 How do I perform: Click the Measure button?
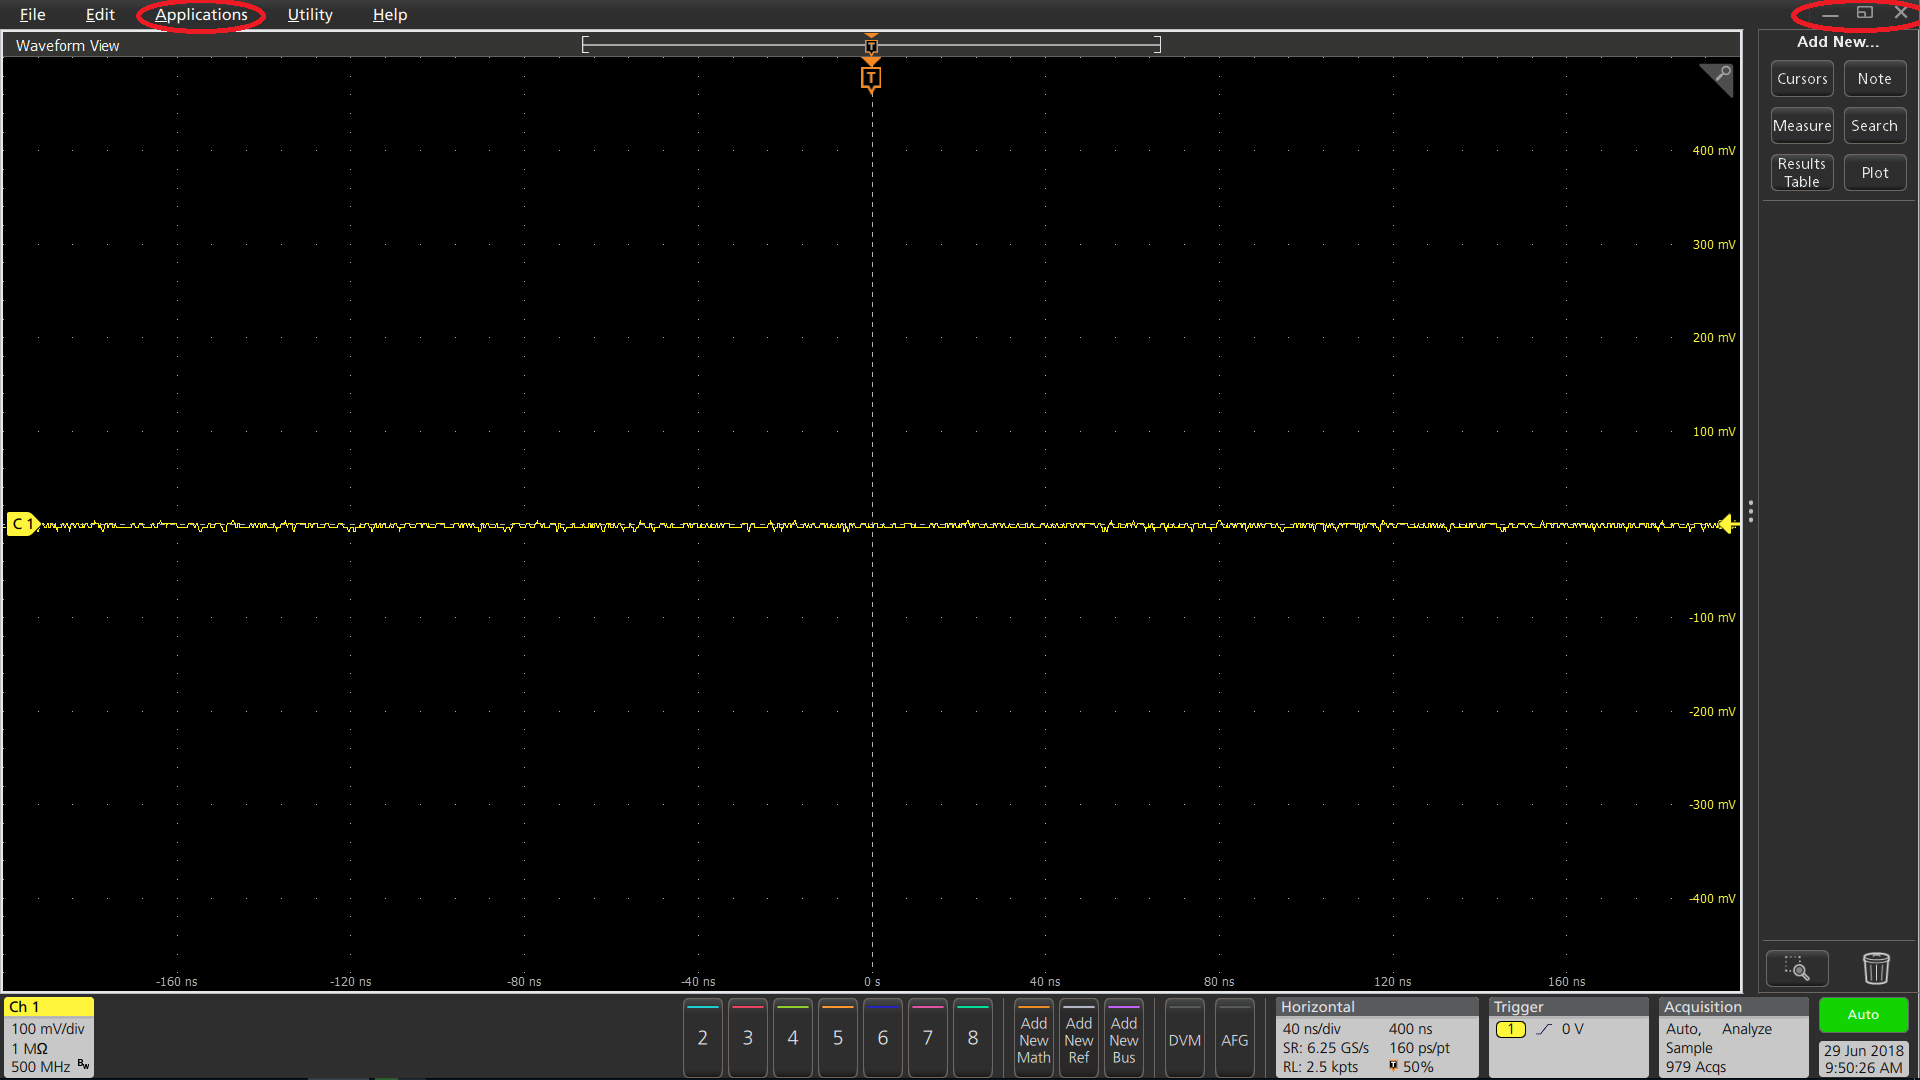[1801, 126]
